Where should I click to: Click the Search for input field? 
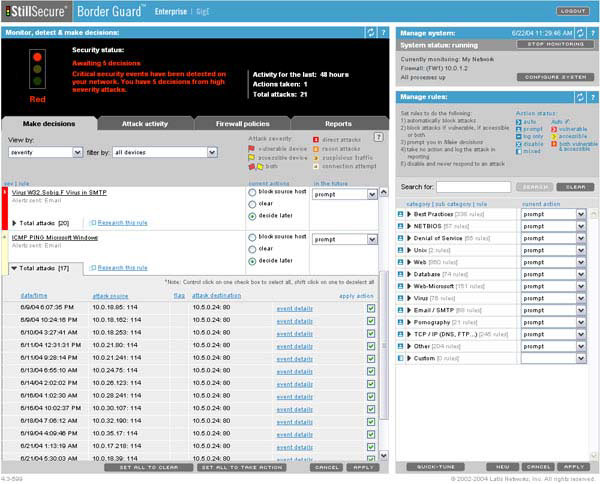tap(473, 187)
